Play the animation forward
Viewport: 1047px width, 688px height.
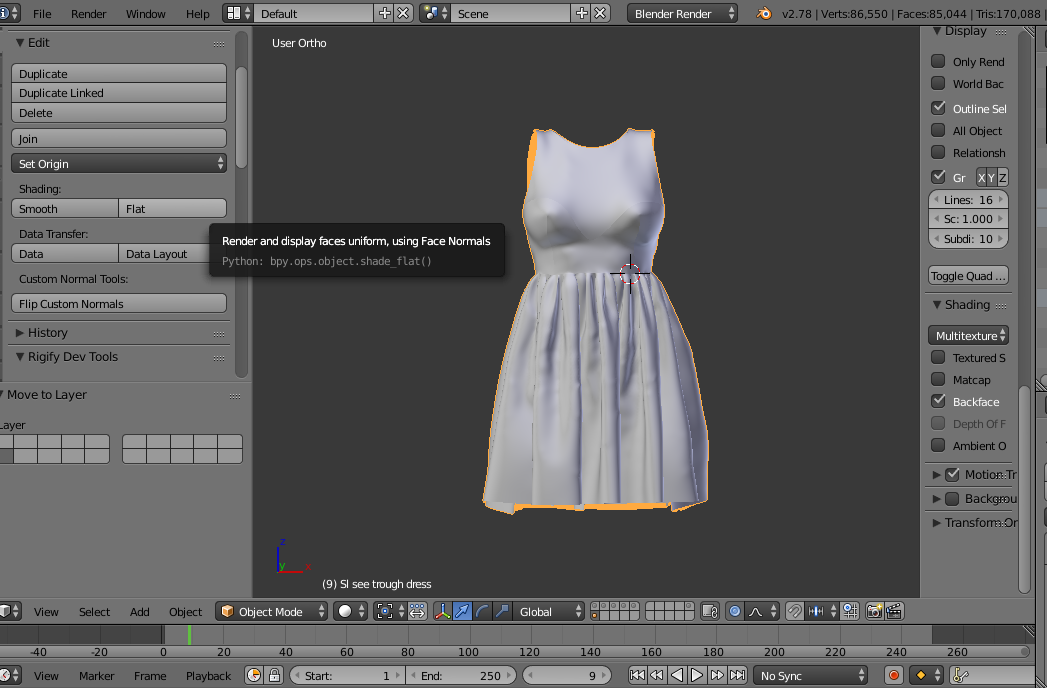coord(697,676)
